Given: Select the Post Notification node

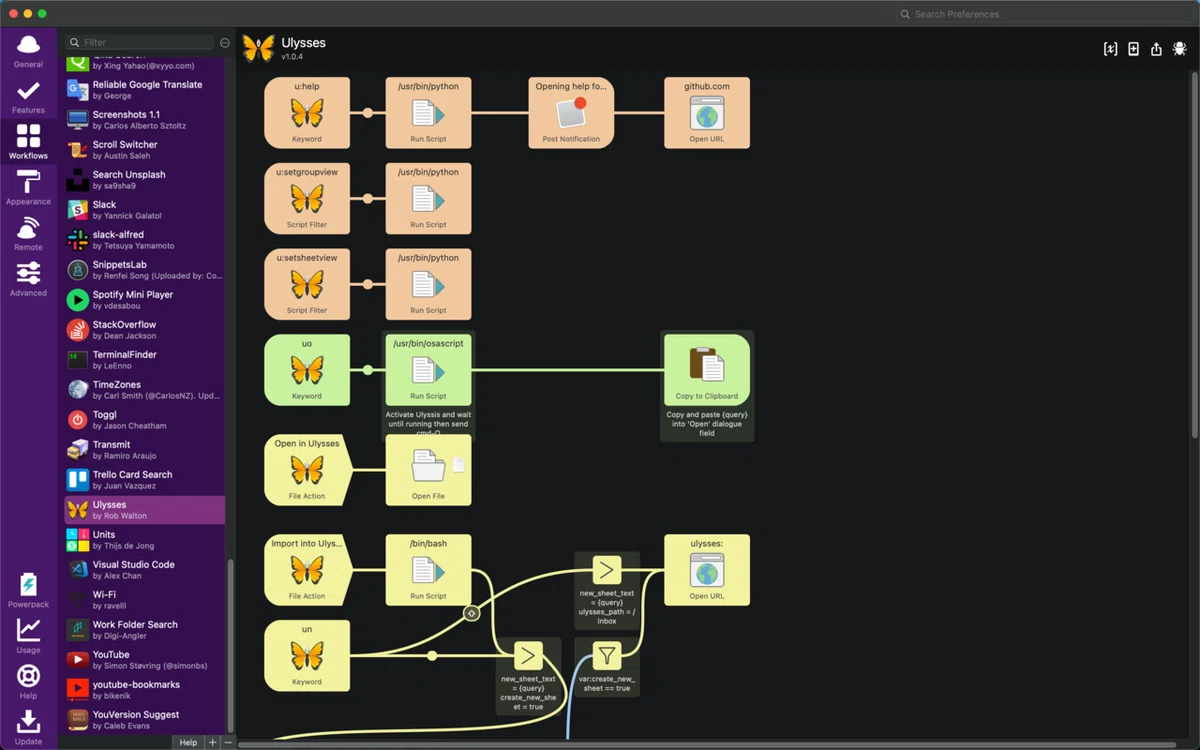Looking at the screenshot, I should (x=571, y=113).
